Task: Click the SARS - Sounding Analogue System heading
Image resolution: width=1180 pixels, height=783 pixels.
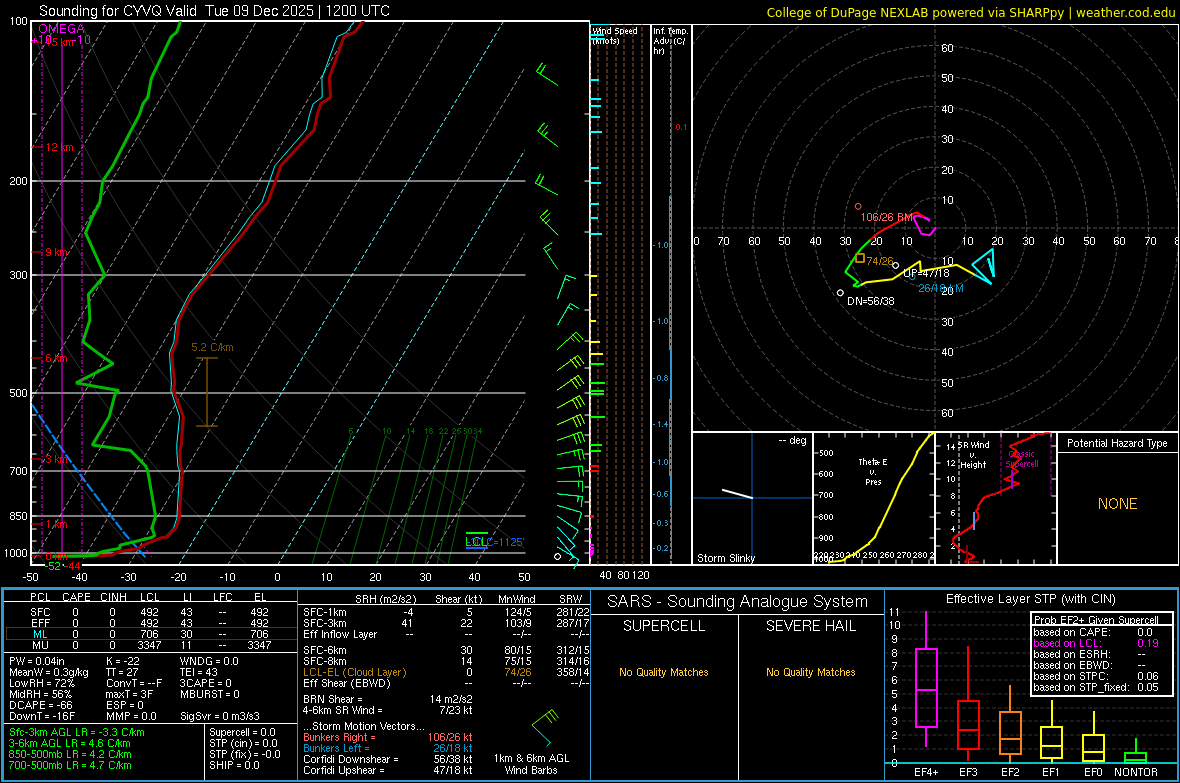Action: (737, 602)
